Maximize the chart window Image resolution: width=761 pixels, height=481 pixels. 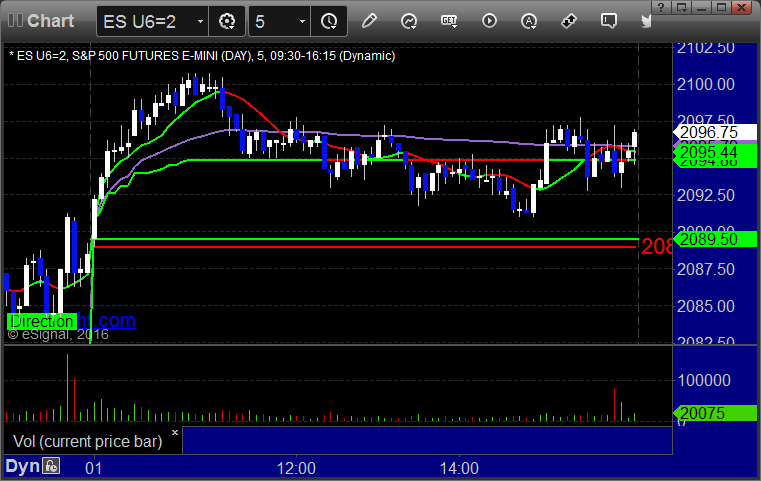[721, 7]
